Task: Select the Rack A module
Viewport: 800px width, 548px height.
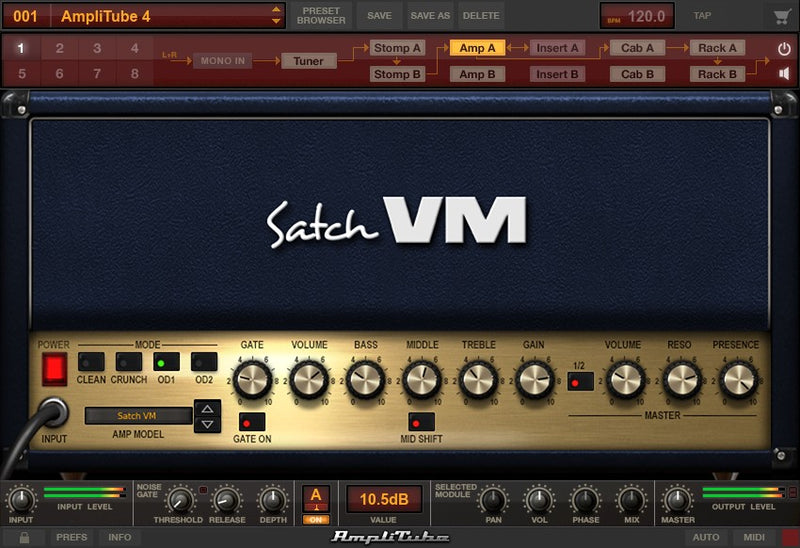Action: (x=717, y=48)
